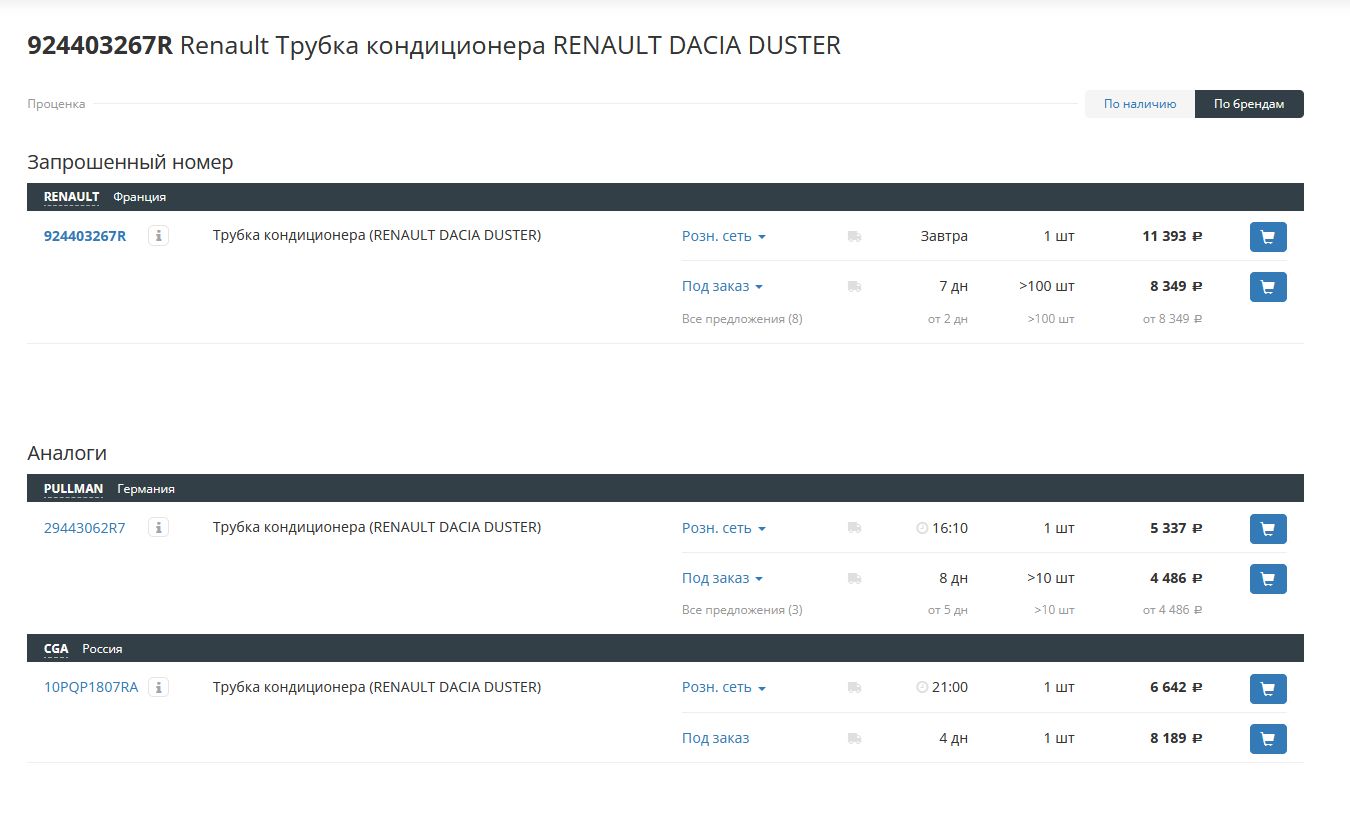Add Pullman 5 337 ₽ offer to cart
The image size is (1350, 817).
[x=1268, y=529]
